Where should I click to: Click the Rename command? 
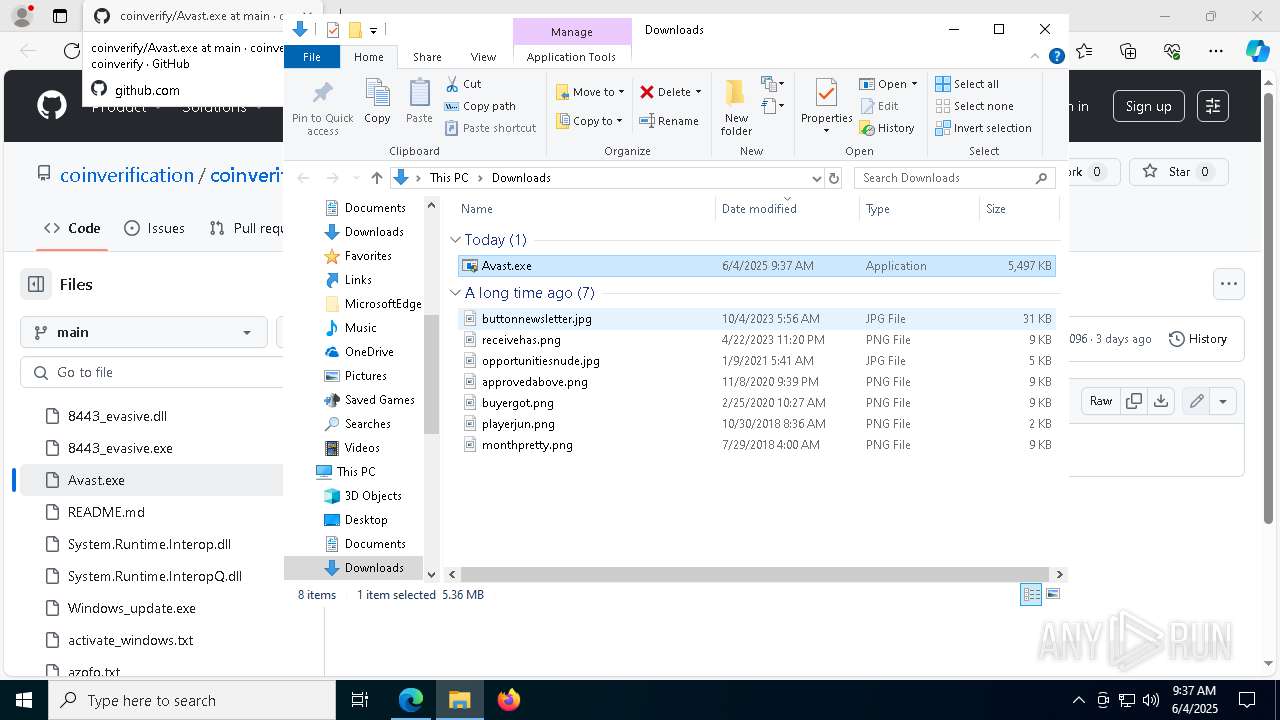tap(669, 121)
